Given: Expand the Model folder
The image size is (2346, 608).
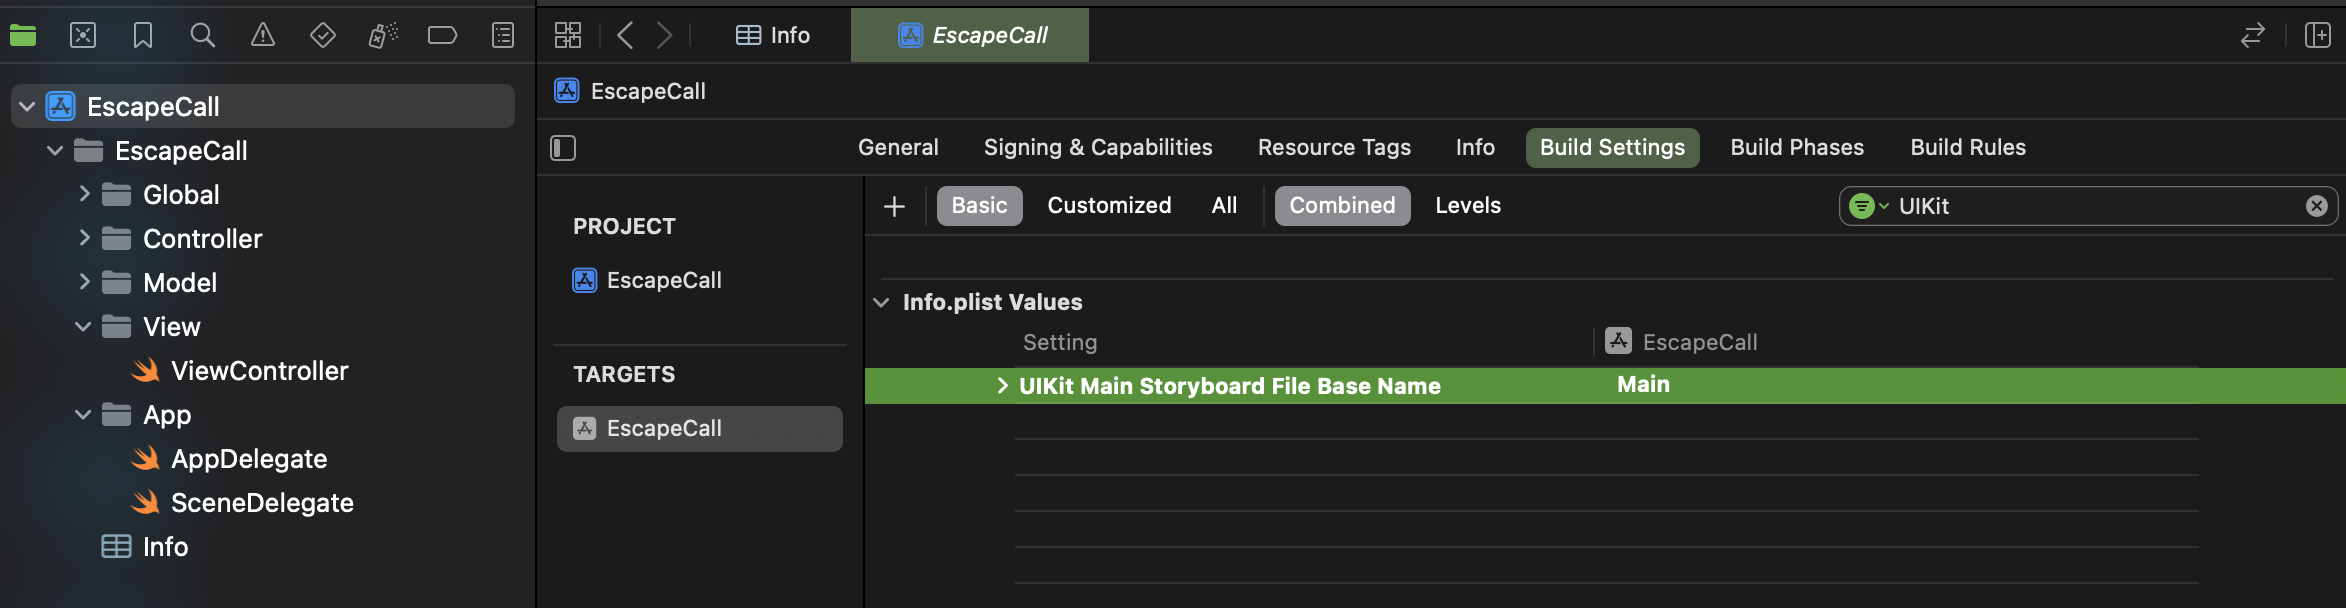Looking at the screenshot, I should tap(84, 283).
